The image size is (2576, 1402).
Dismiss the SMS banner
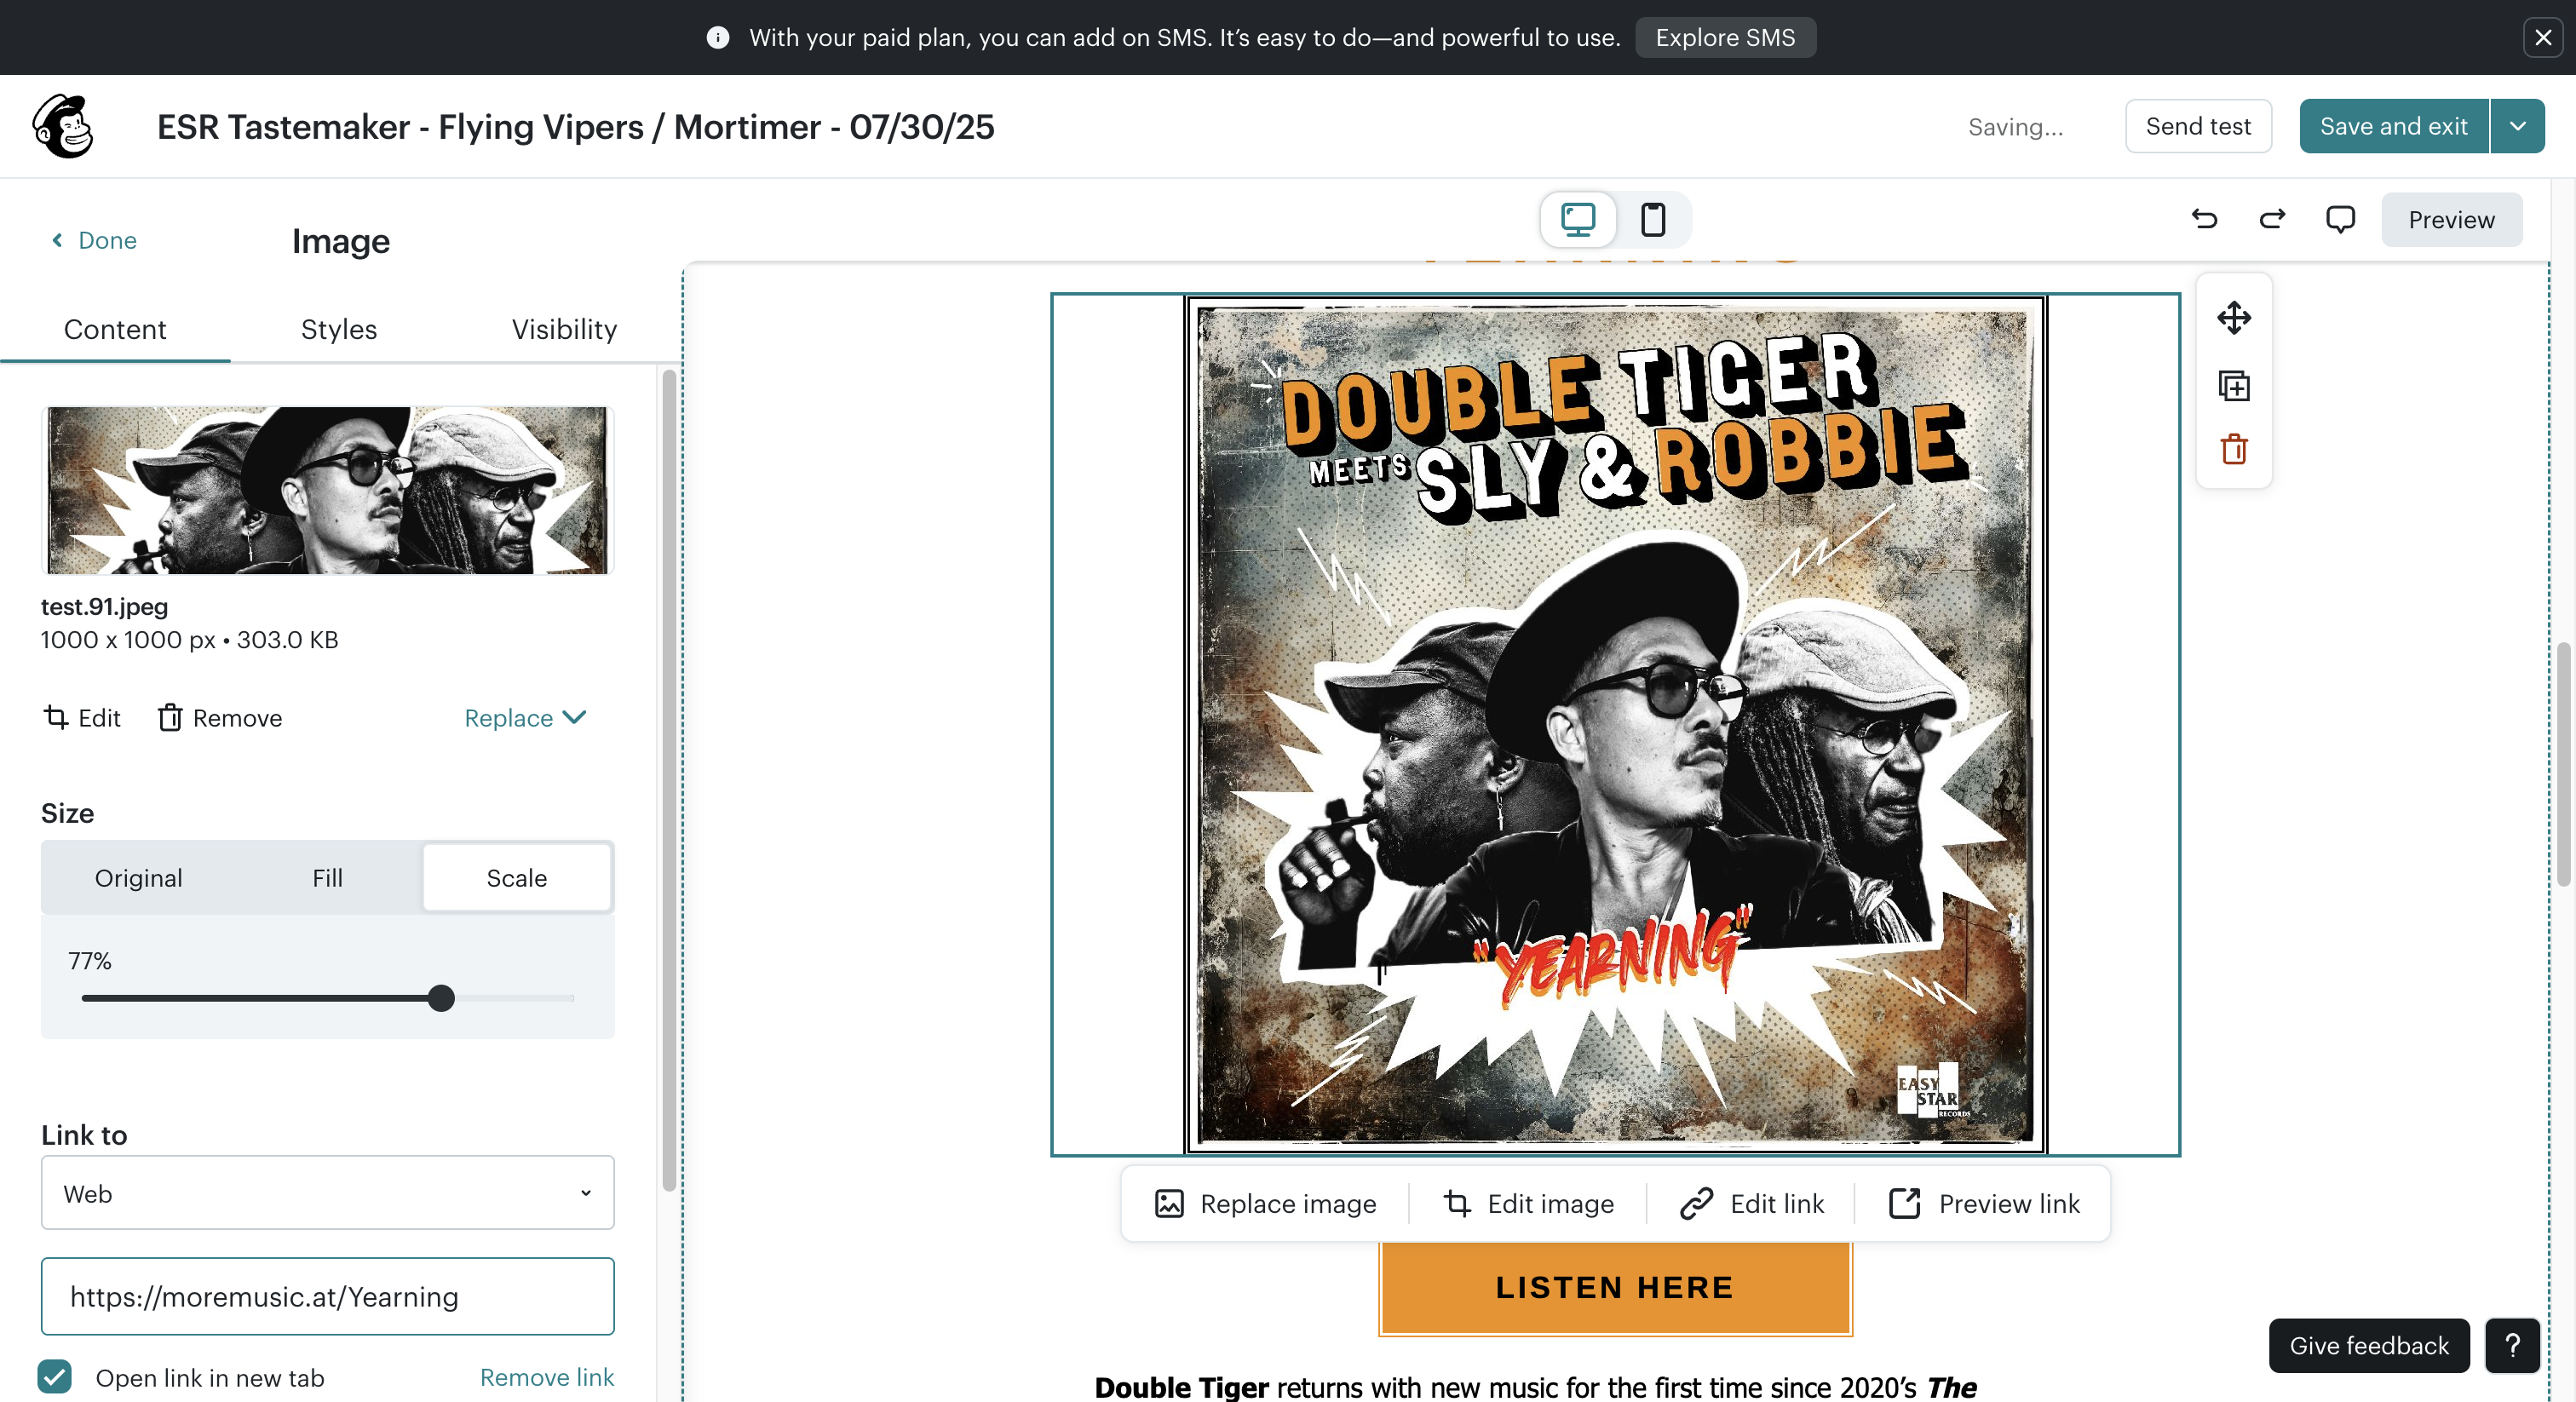tap(2543, 37)
